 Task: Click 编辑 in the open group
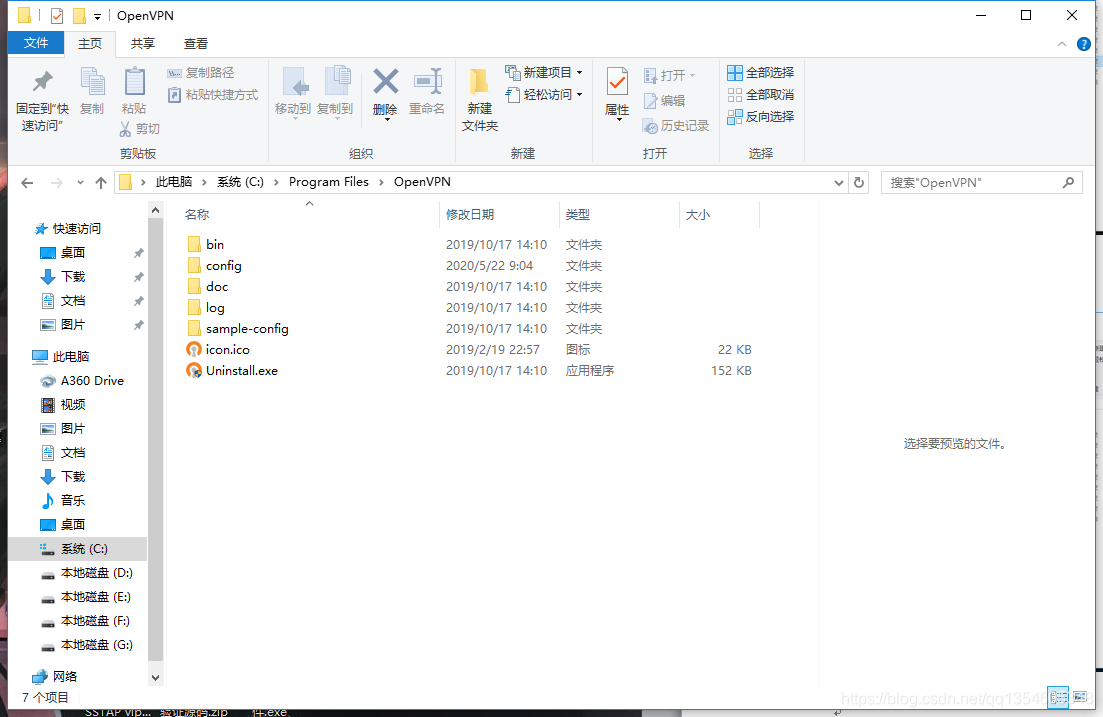(664, 101)
